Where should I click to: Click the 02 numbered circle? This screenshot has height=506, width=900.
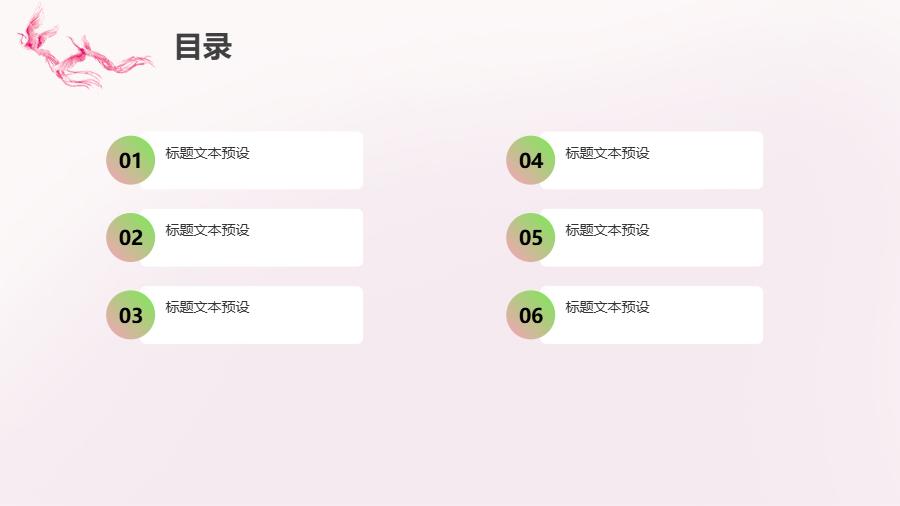pos(131,237)
